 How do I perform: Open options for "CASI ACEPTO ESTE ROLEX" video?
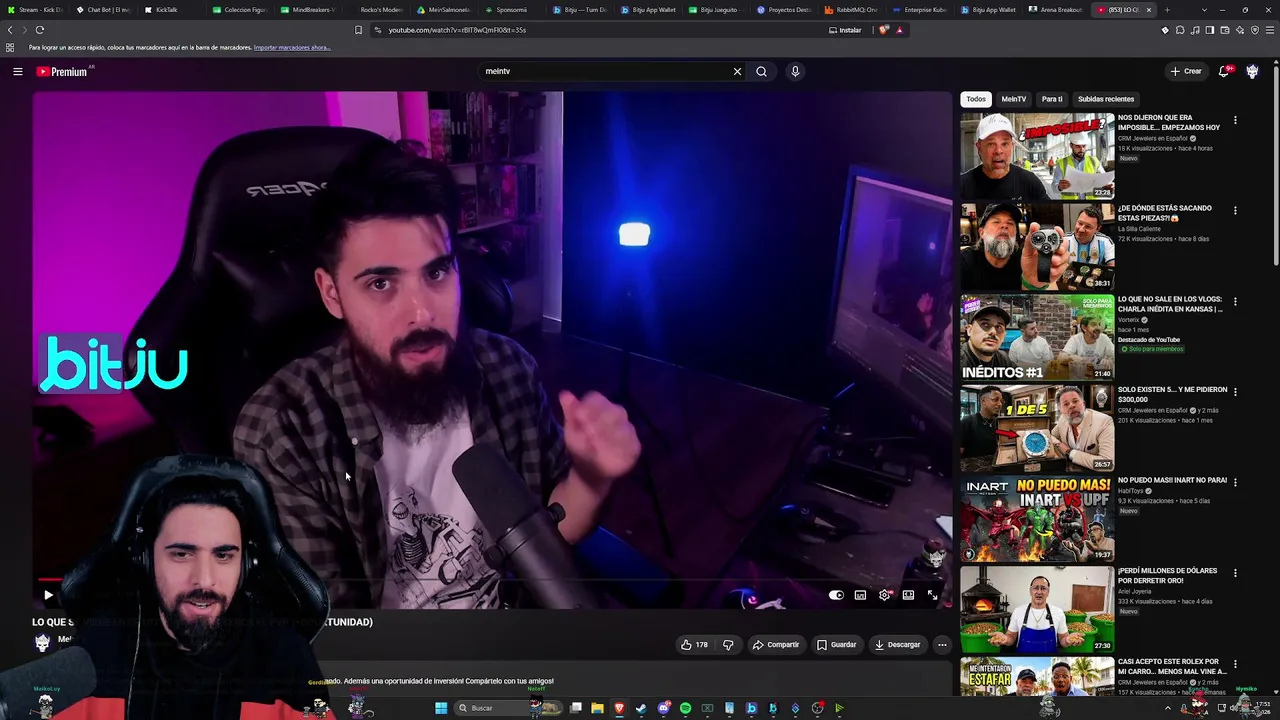[x=1235, y=664]
